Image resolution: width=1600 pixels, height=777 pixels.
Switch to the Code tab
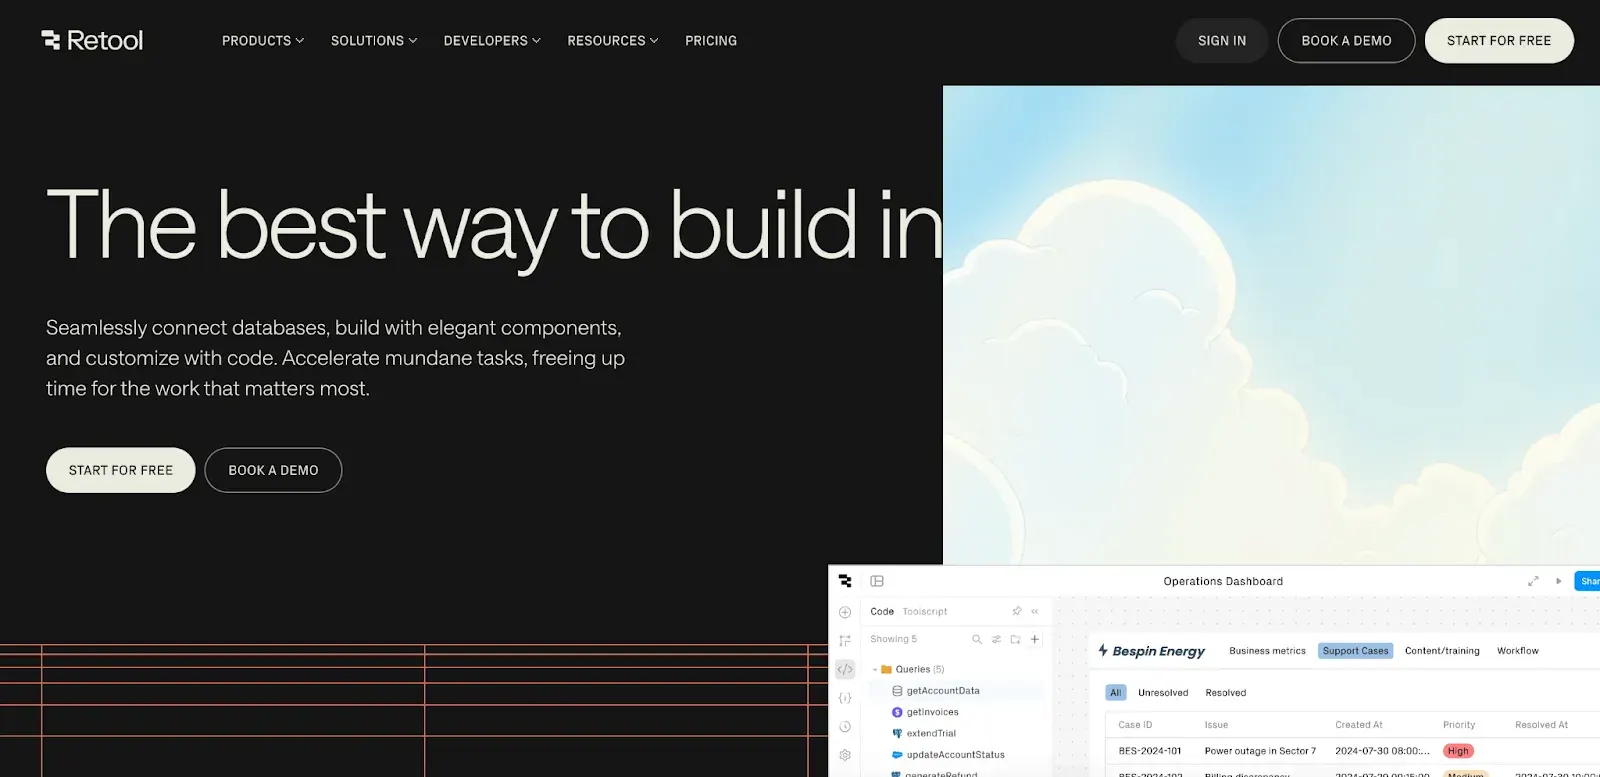[882, 611]
